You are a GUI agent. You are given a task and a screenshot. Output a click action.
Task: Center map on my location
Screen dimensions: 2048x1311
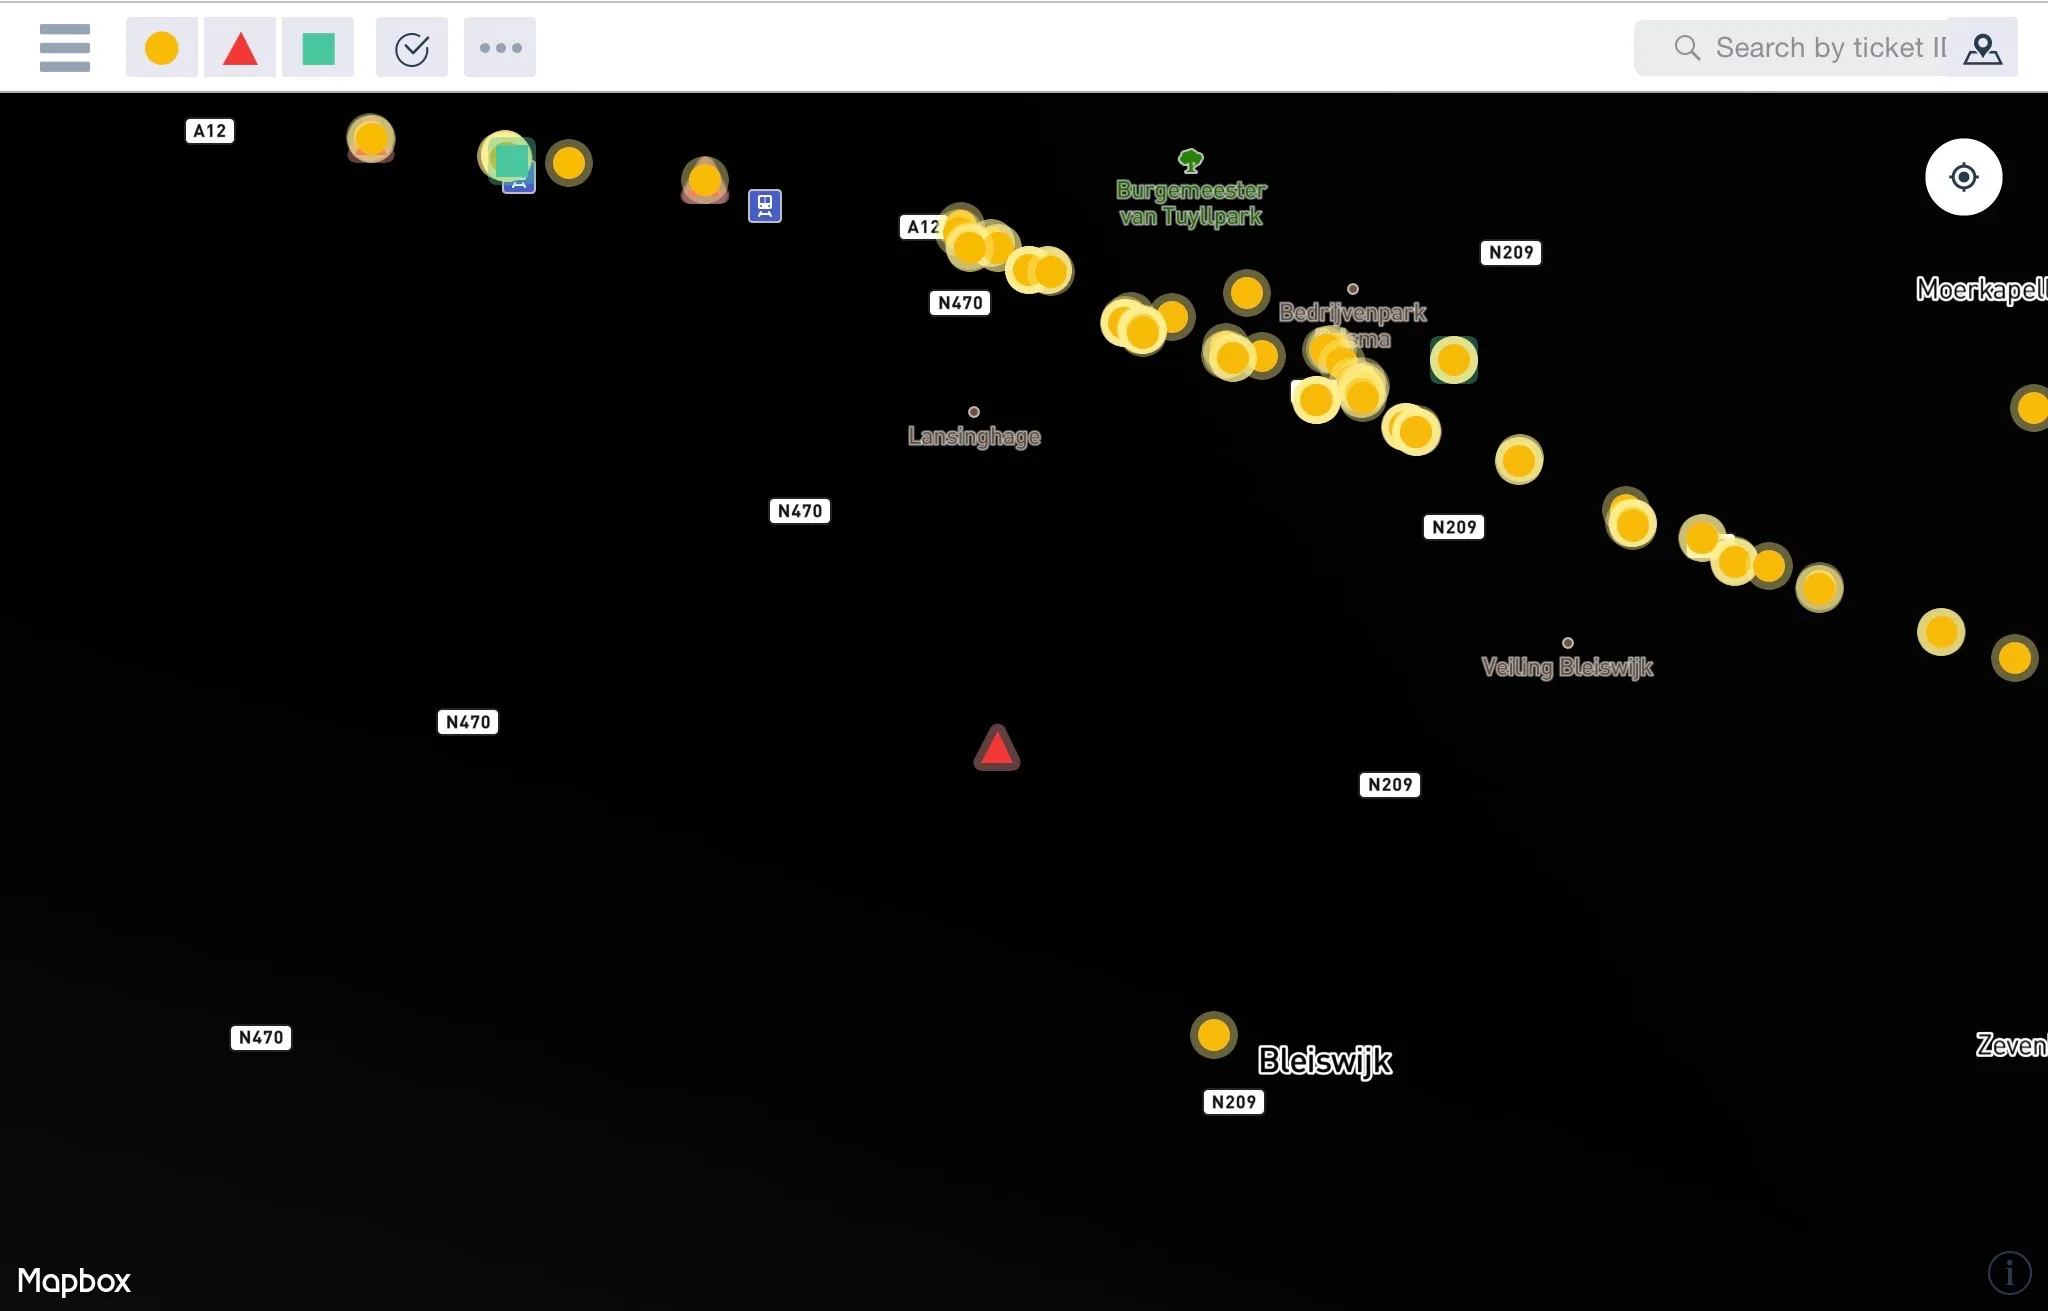coord(1963,177)
